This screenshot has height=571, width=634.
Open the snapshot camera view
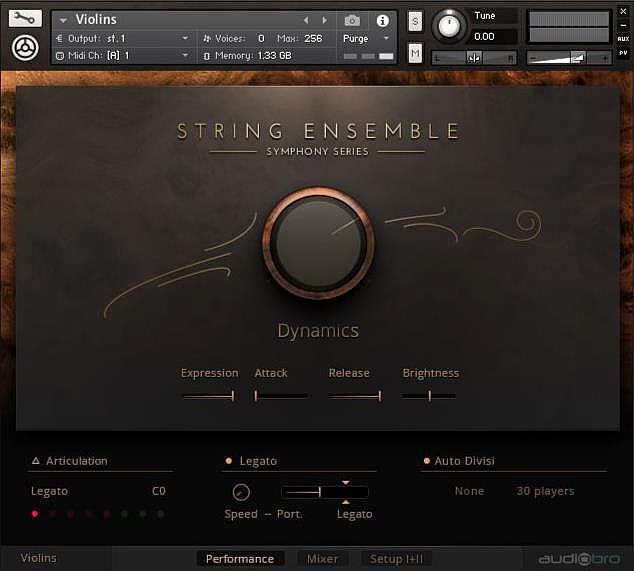(352, 20)
